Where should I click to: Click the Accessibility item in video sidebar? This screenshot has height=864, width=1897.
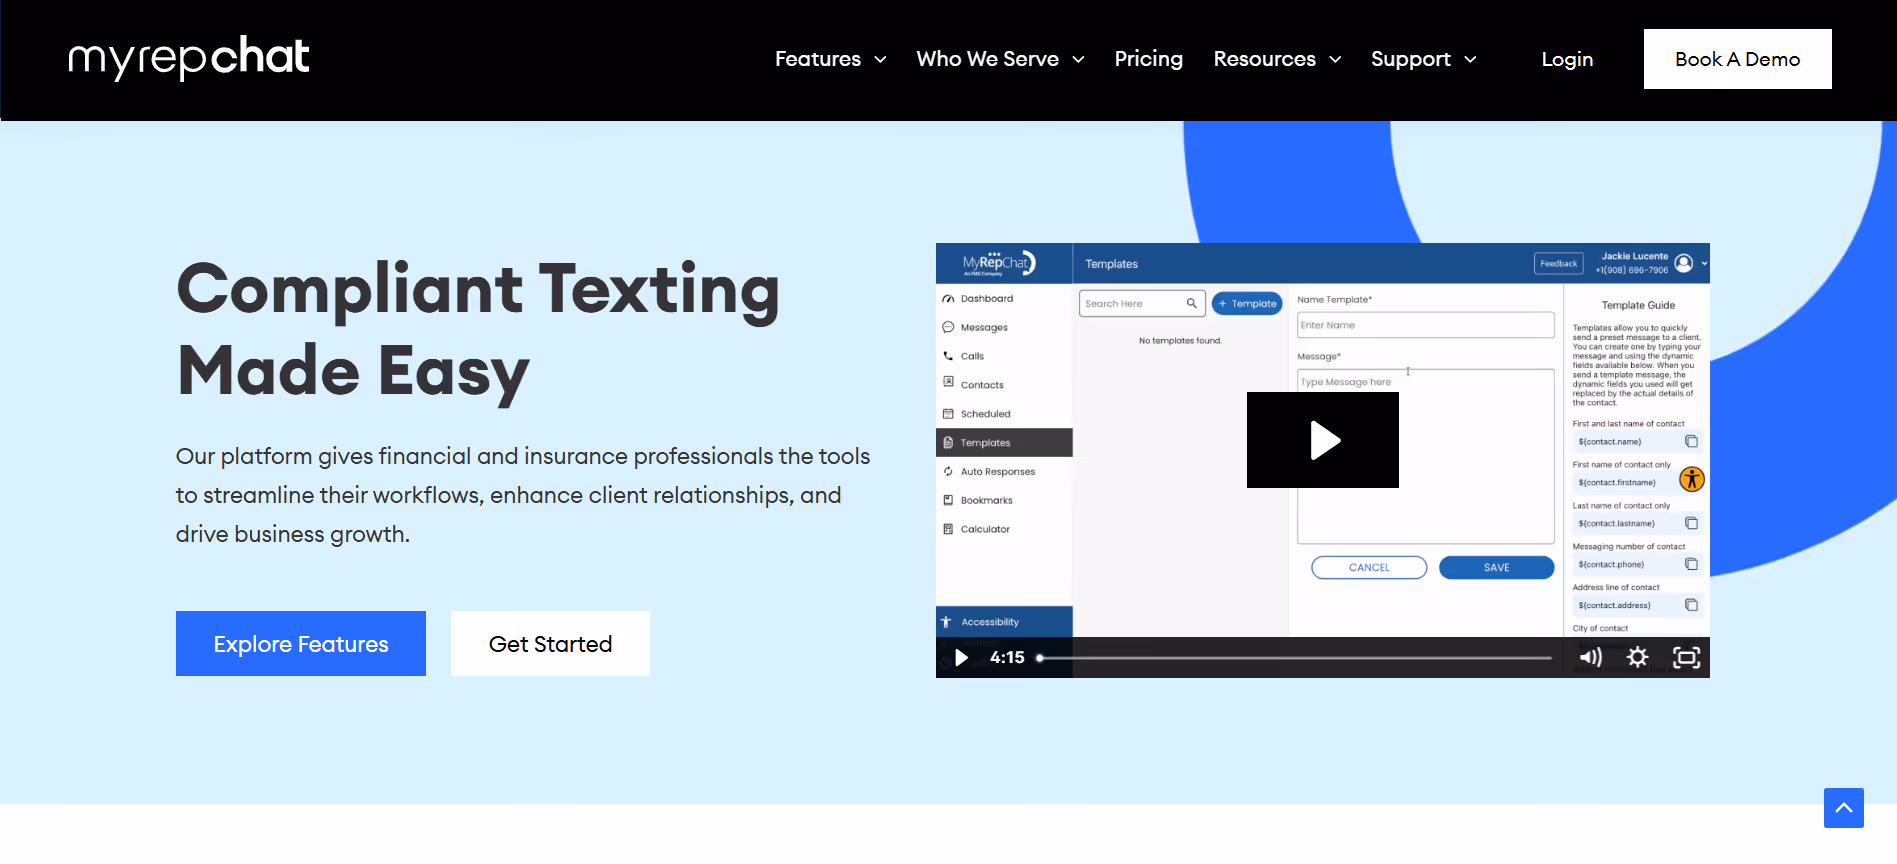[x=1004, y=622]
